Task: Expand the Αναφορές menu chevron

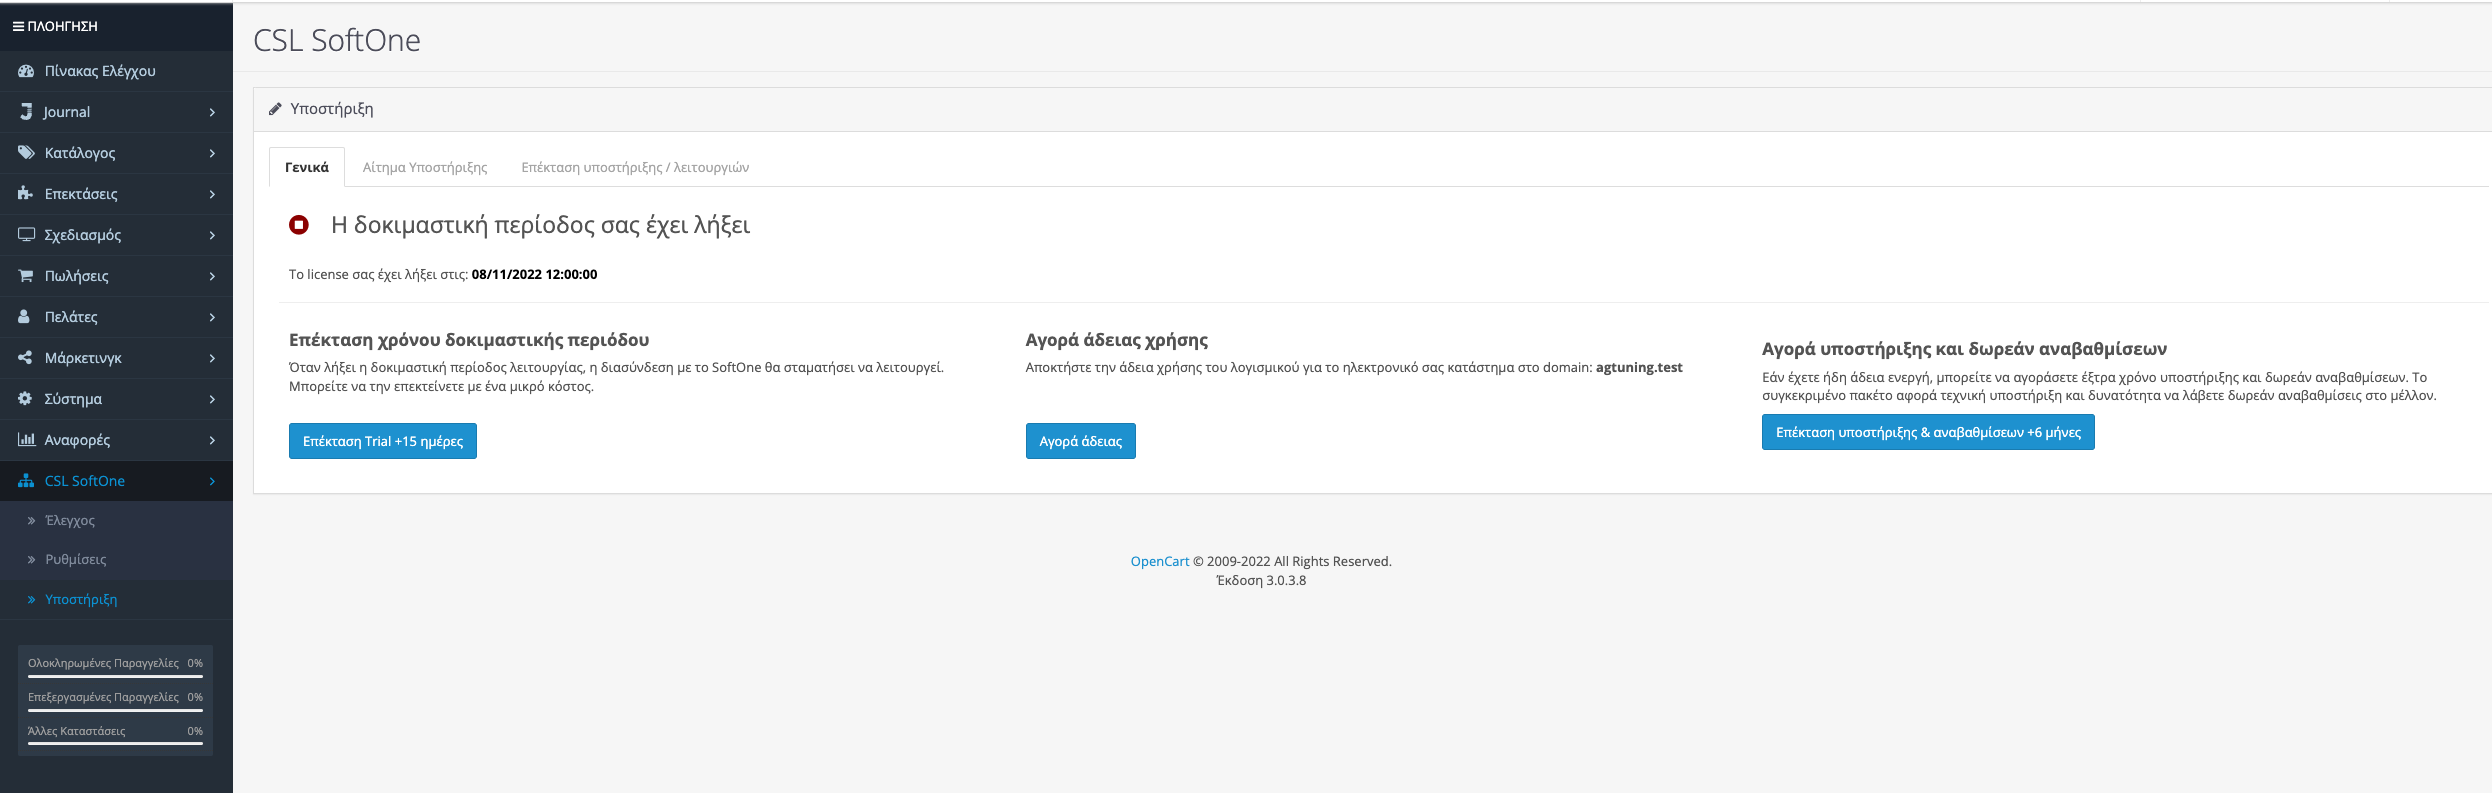Action: pyautogui.click(x=212, y=440)
